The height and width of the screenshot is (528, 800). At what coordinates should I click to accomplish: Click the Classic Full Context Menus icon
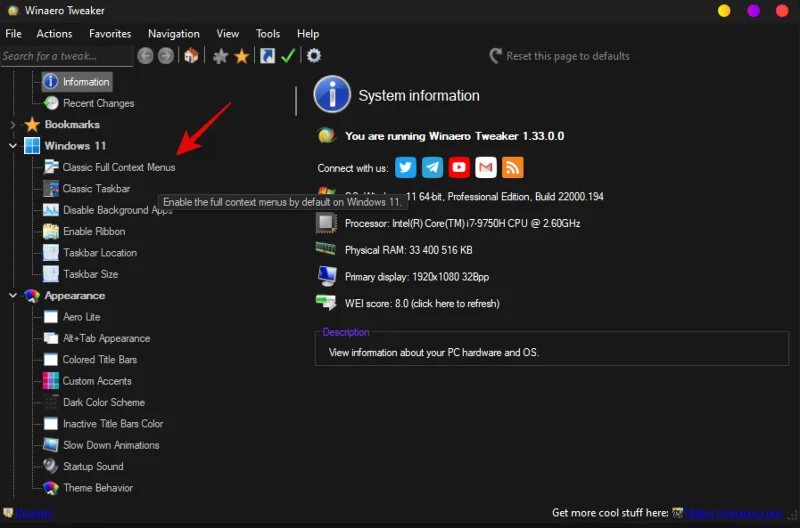[x=51, y=167]
